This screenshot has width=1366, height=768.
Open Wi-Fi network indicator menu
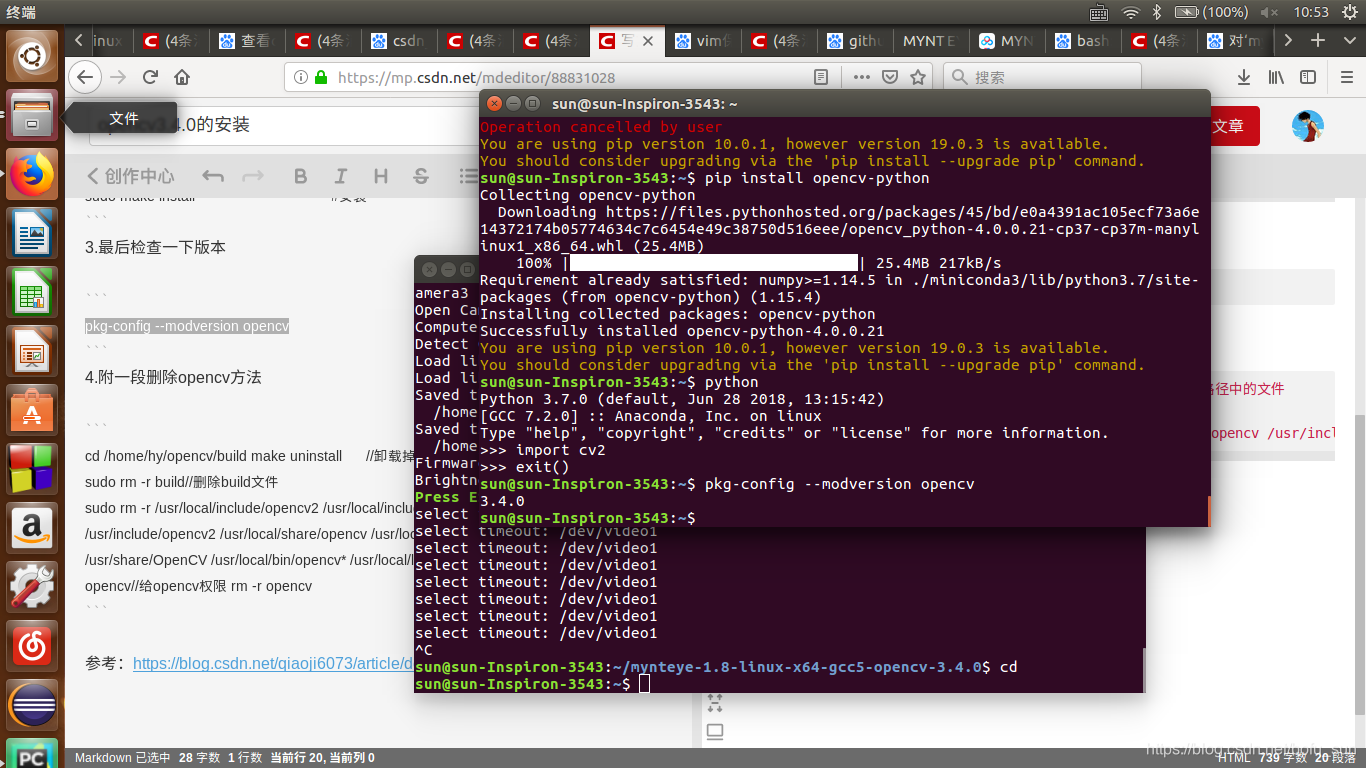(1130, 12)
